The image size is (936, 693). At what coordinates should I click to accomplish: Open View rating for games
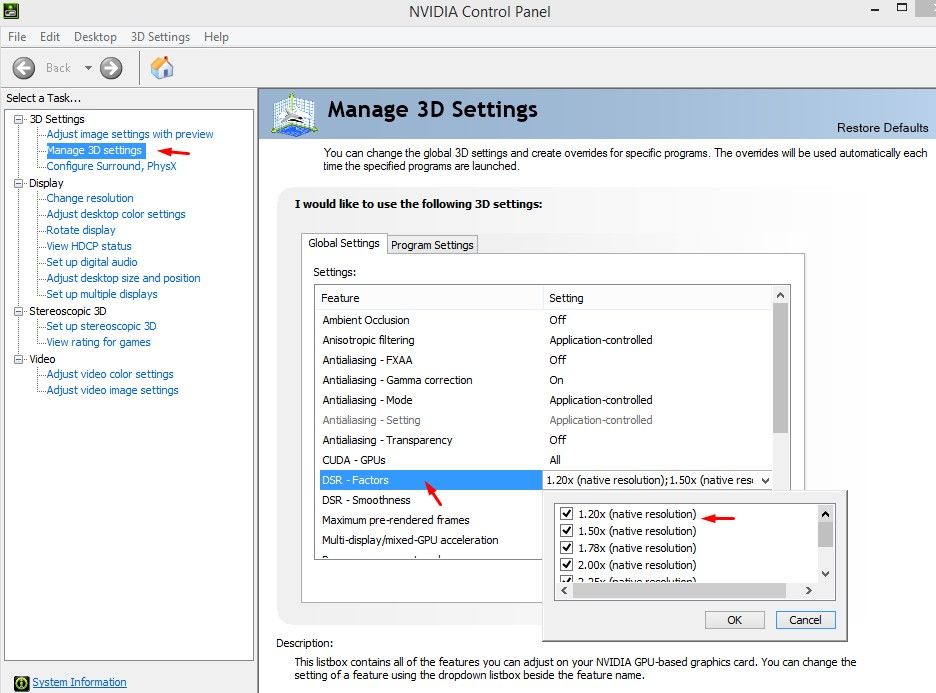(98, 343)
